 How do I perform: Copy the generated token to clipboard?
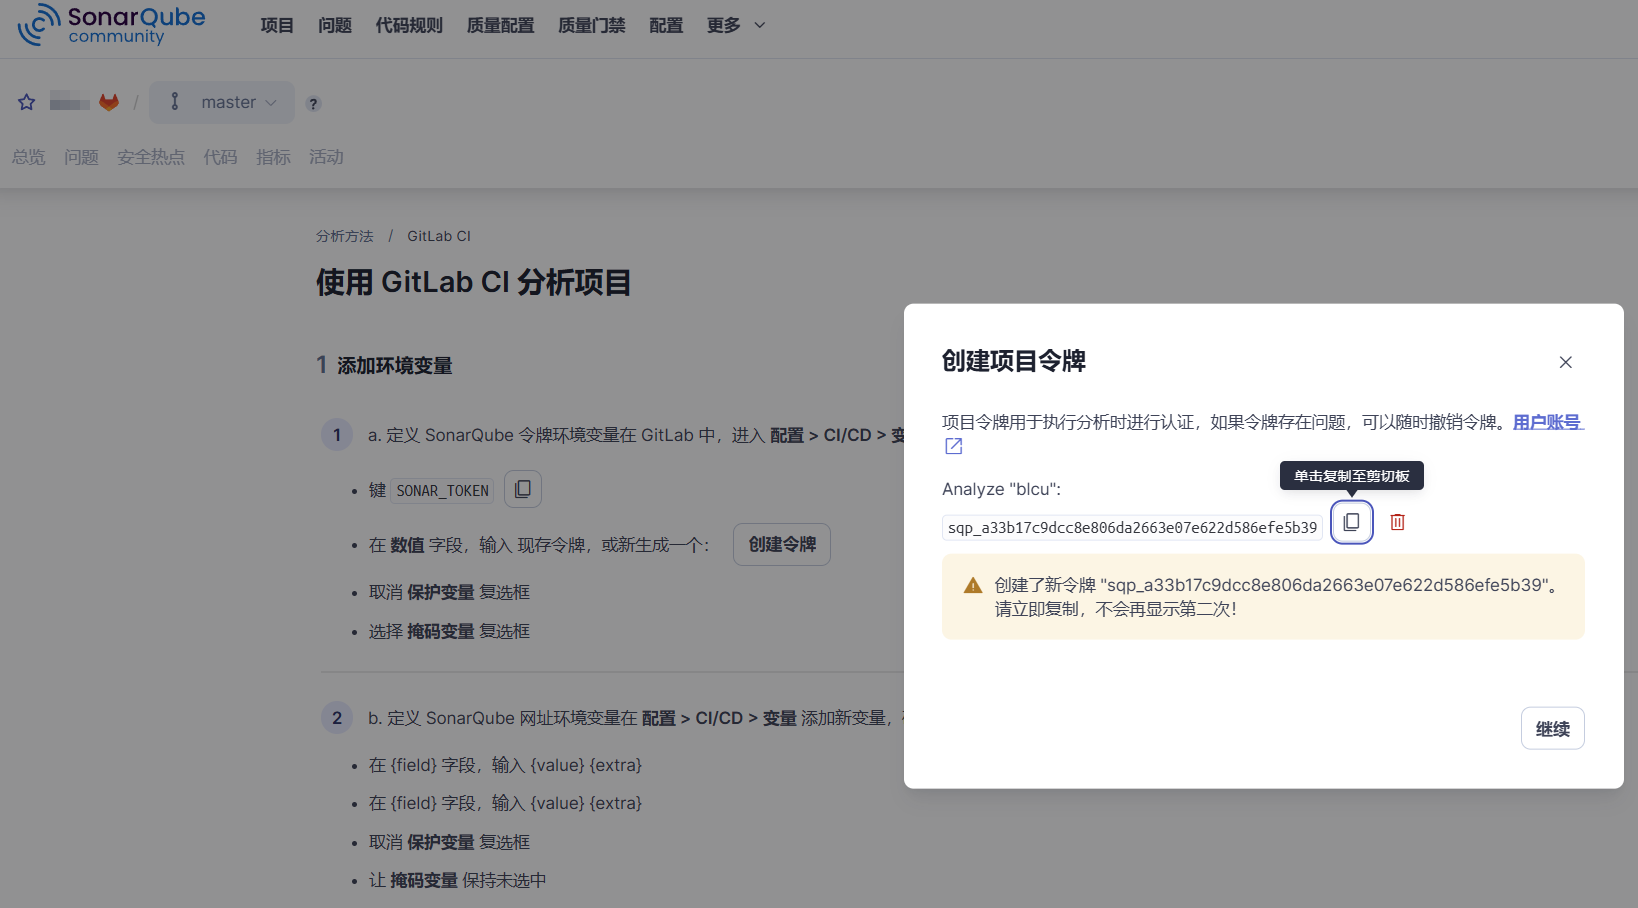point(1351,522)
